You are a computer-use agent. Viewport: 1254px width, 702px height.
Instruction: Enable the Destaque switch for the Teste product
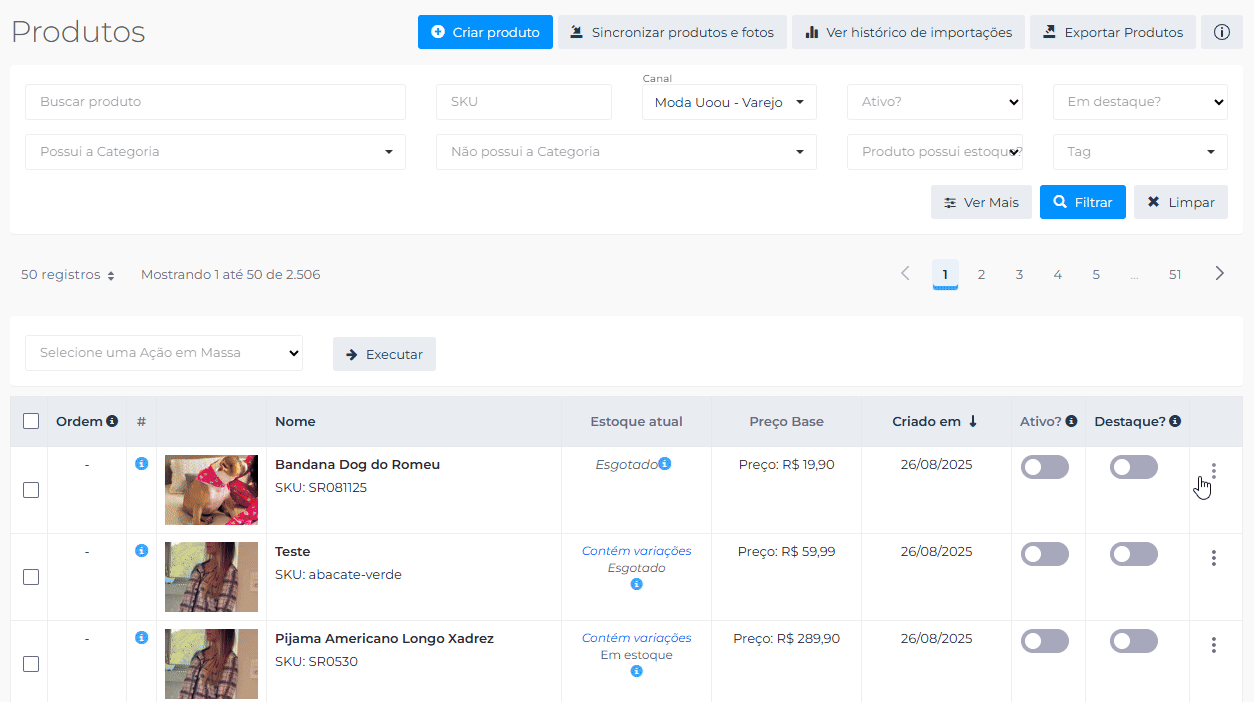point(1133,554)
